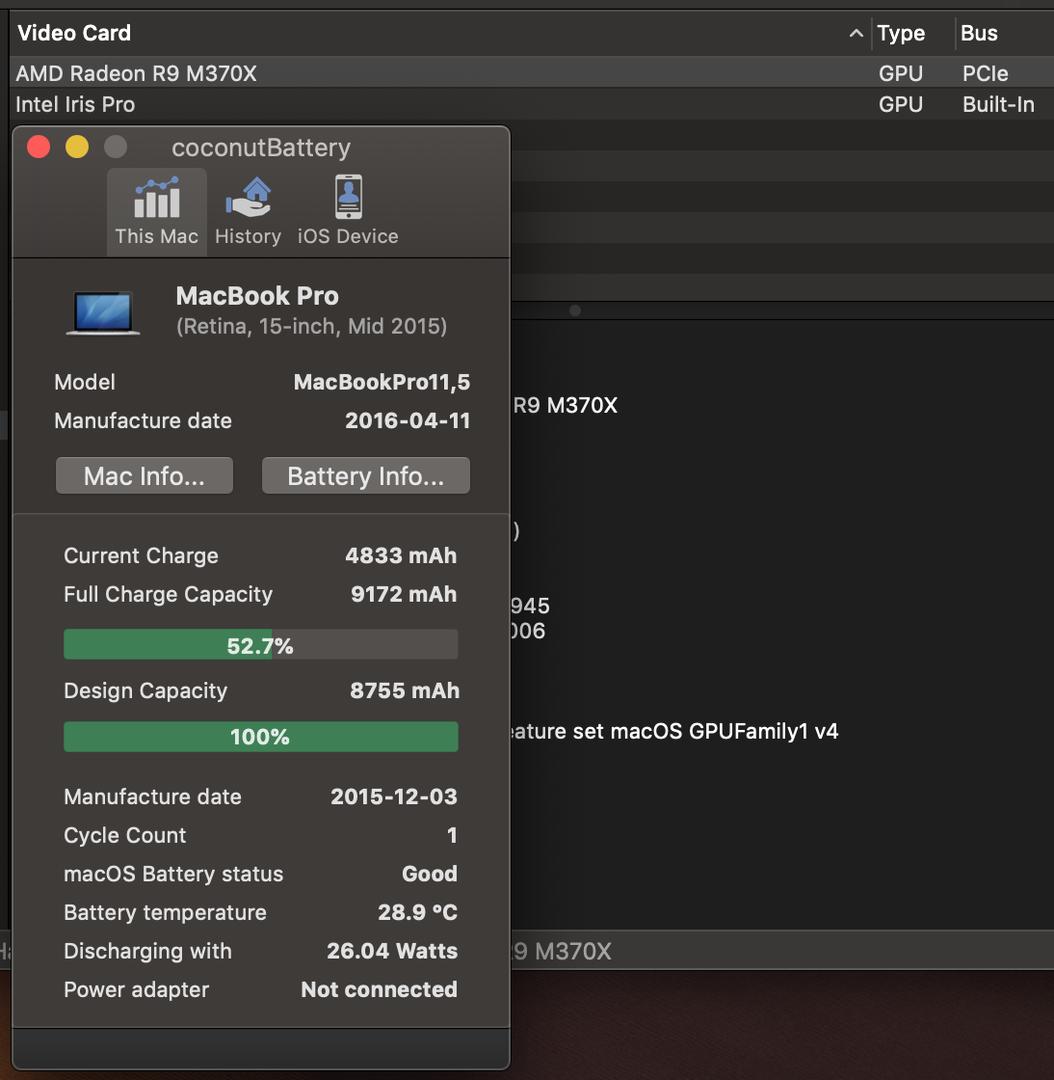Click the Retina, 15-inch, Mid 2015 subtitle
1054x1080 pixels.
pyautogui.click(x=311, y=326)
